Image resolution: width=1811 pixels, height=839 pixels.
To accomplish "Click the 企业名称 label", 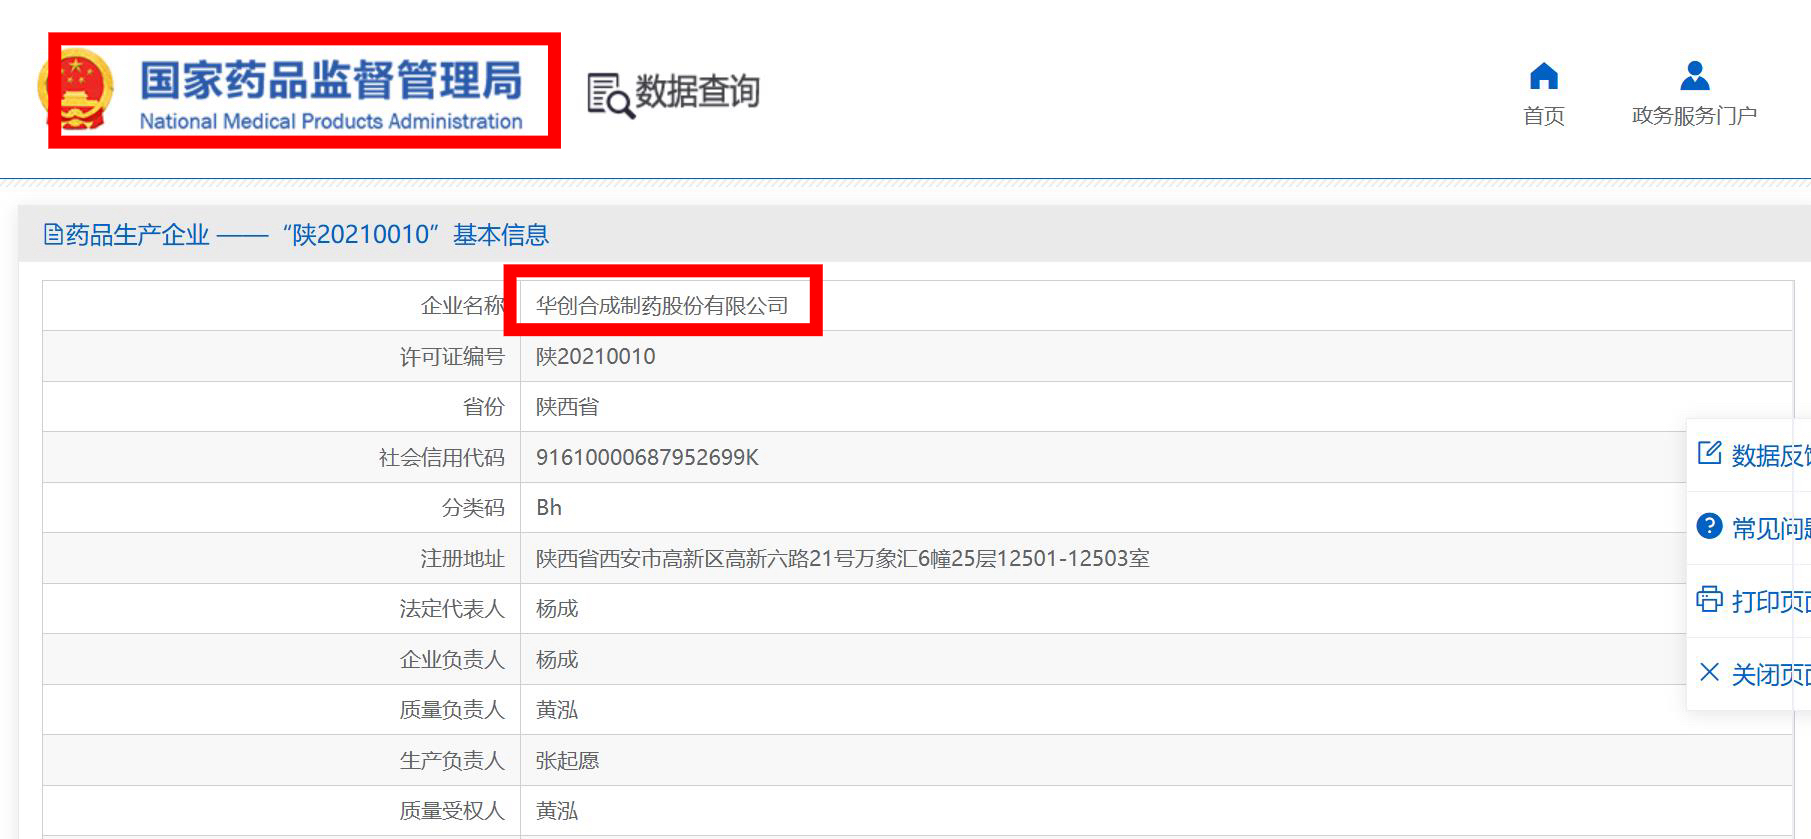I will pyautogui.click(x=462, y=306).
